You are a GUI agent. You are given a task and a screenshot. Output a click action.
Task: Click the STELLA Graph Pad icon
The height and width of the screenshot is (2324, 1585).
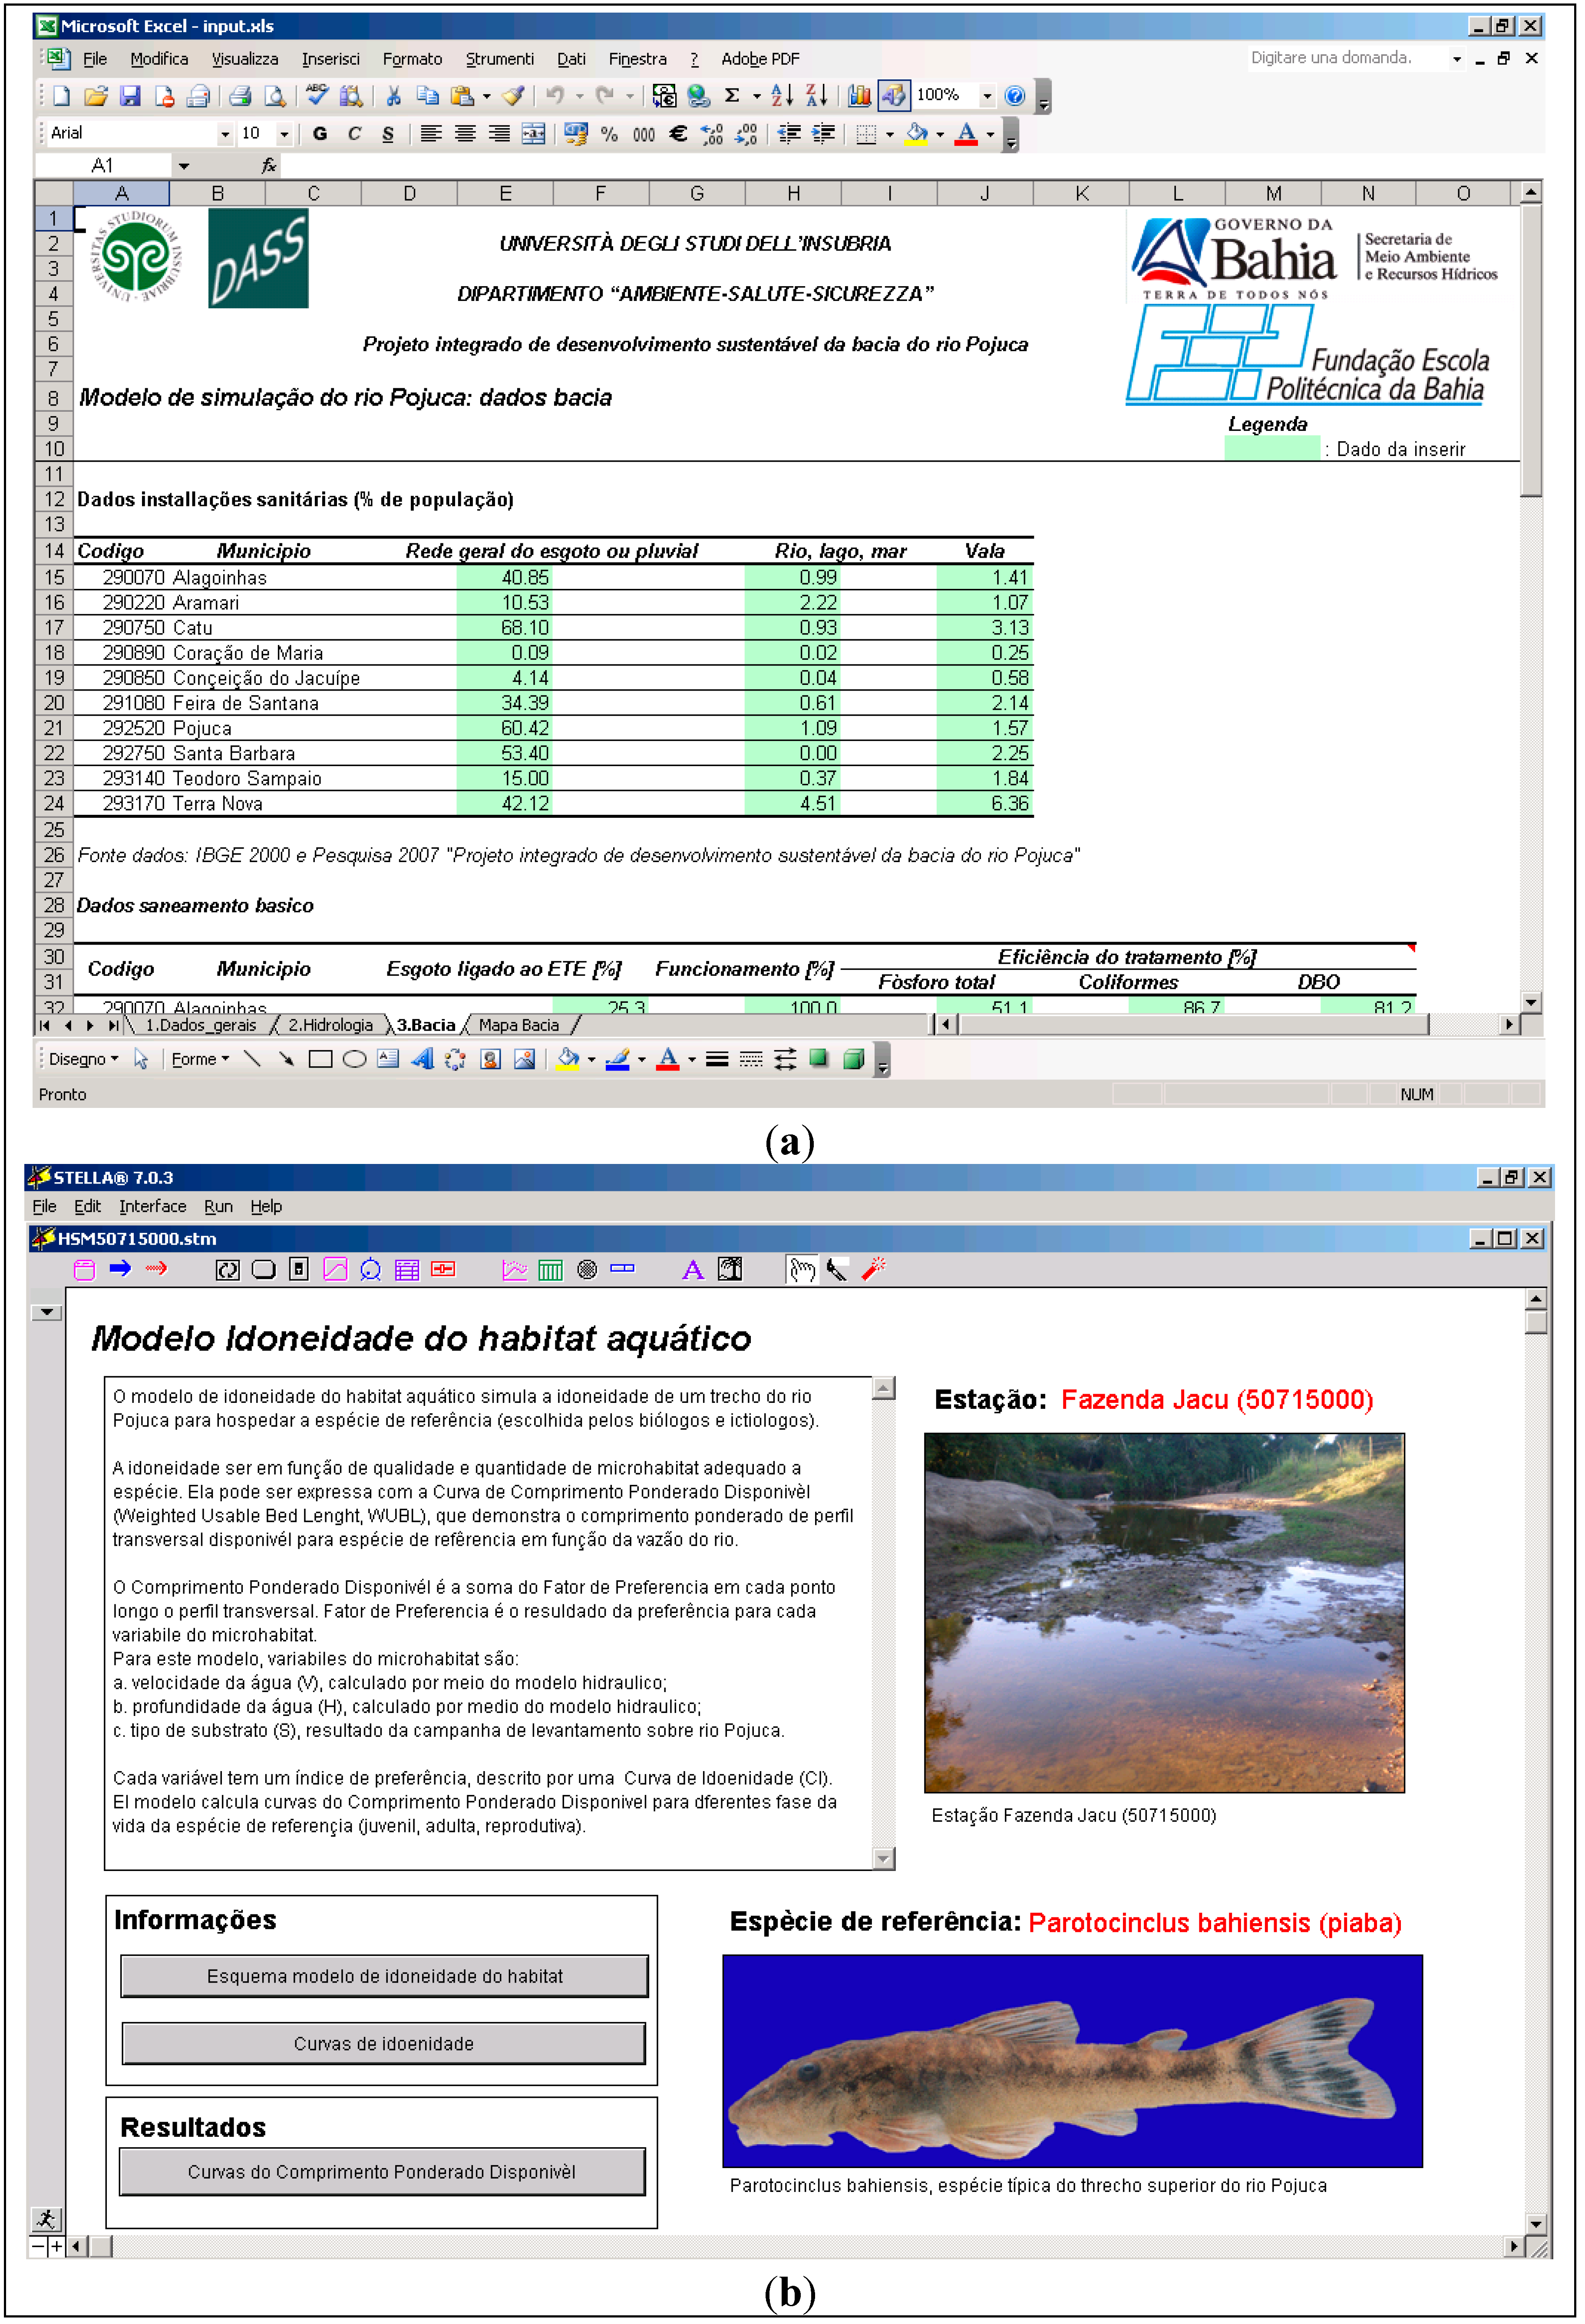514,1270
